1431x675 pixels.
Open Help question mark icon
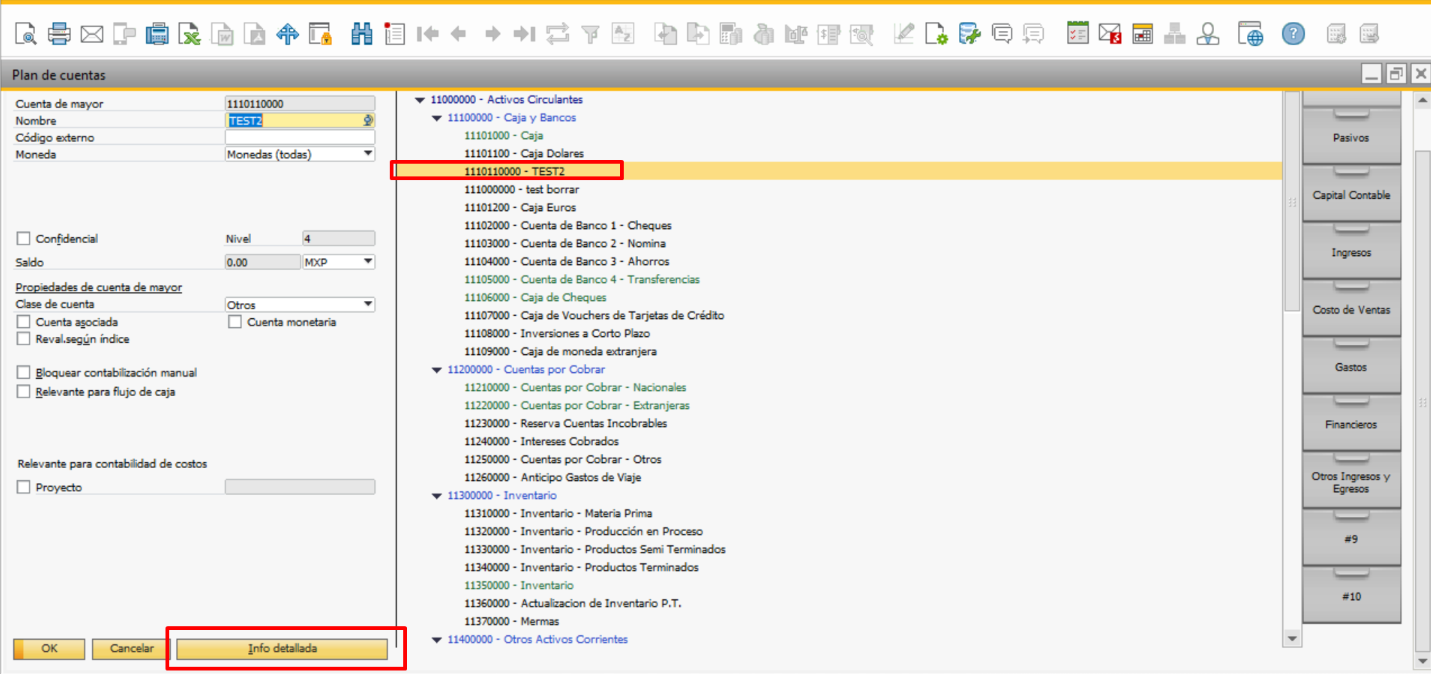1293,34
